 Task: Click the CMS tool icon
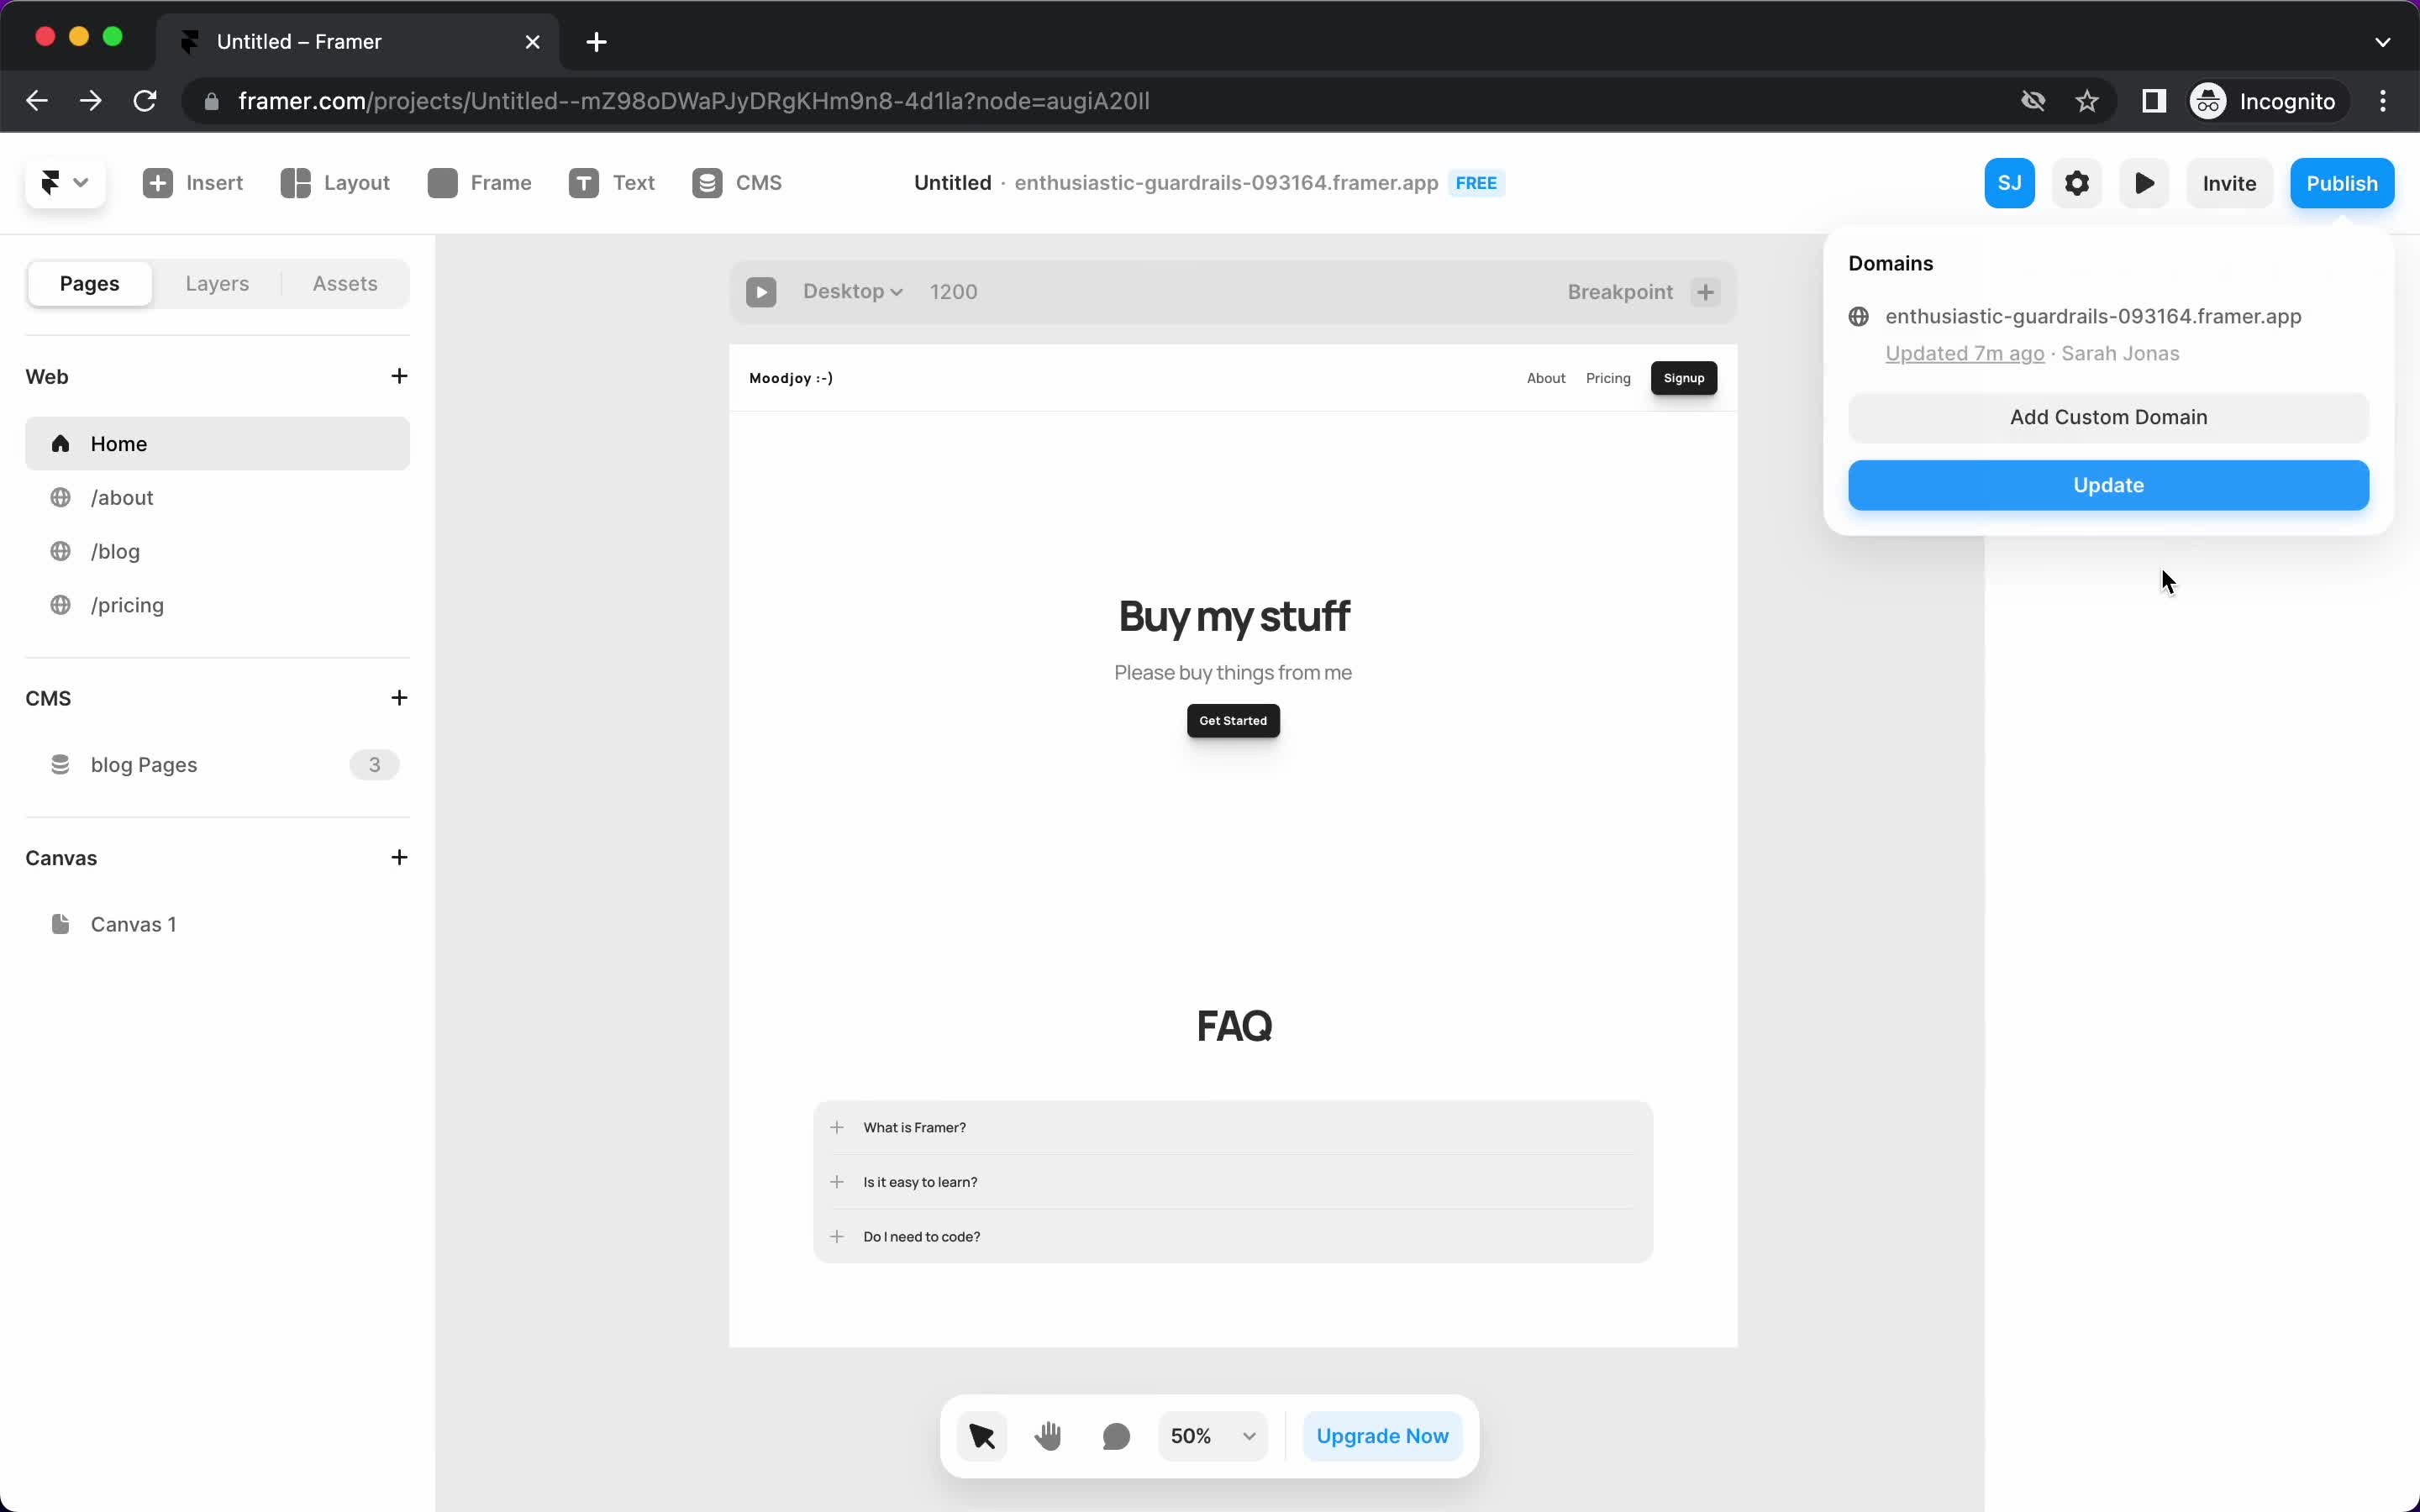[709, 183]
